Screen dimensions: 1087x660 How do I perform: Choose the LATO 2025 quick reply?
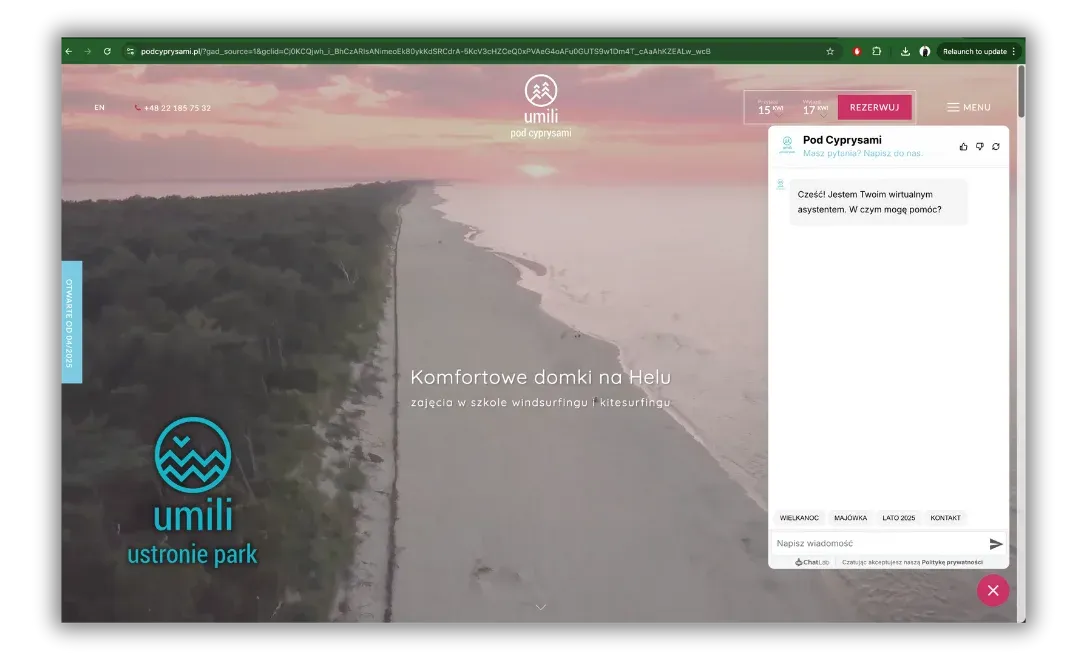[898, 518]
